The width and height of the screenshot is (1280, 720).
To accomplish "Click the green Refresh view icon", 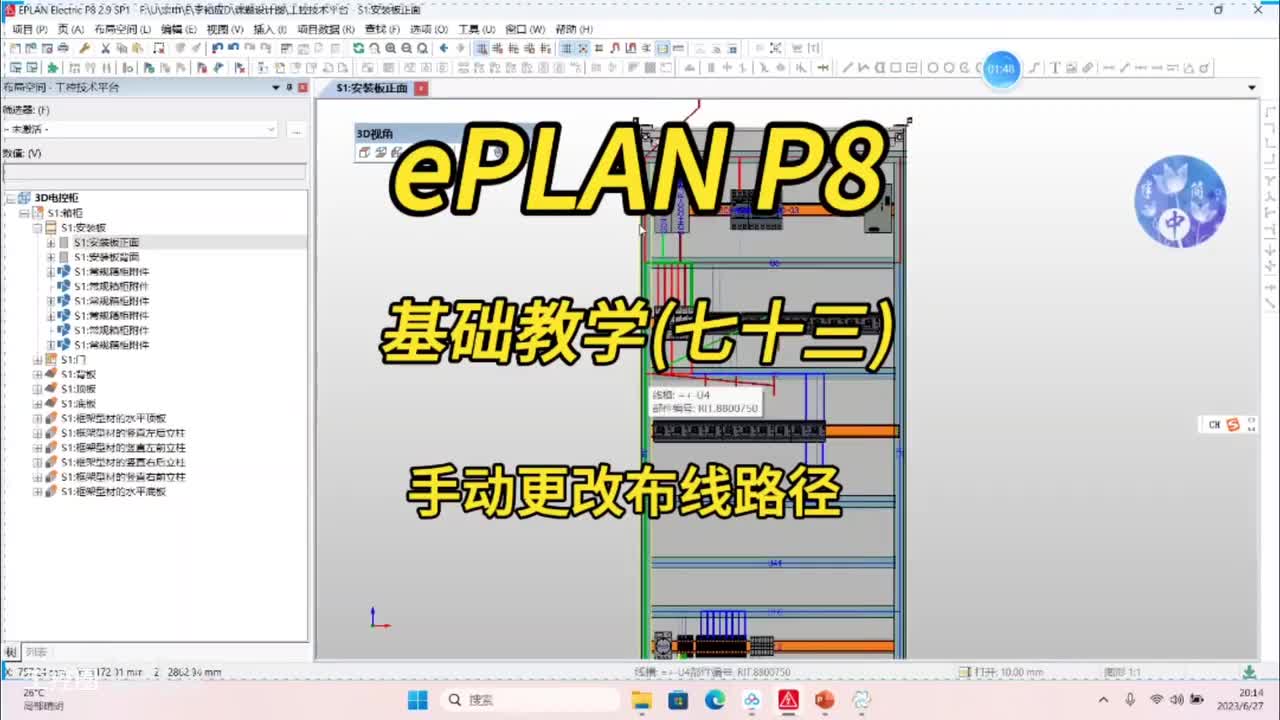I will tap(358, 47).
